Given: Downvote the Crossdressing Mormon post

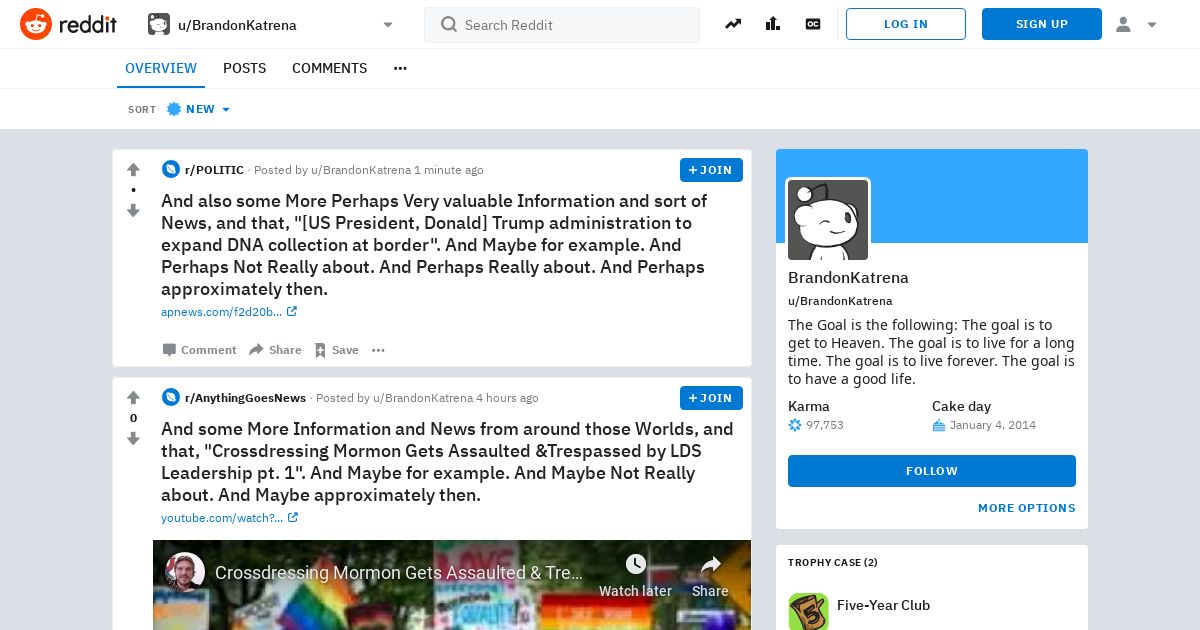Looking at the screenshot, I should 133,438.
